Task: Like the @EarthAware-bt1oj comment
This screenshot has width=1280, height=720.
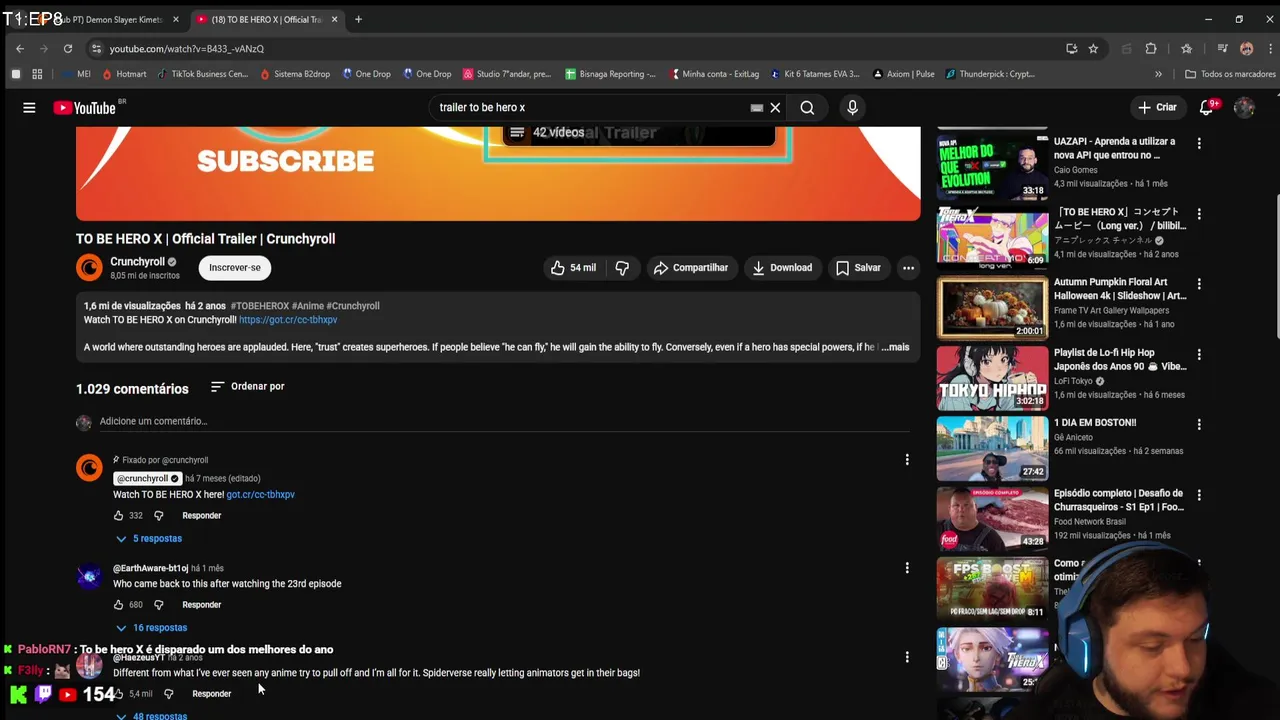Action: [118, 604]
